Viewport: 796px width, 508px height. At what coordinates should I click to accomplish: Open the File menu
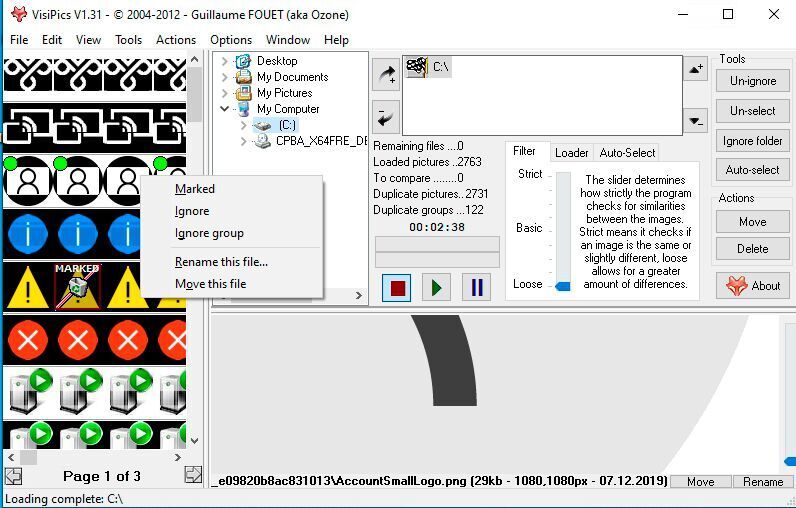19,40
